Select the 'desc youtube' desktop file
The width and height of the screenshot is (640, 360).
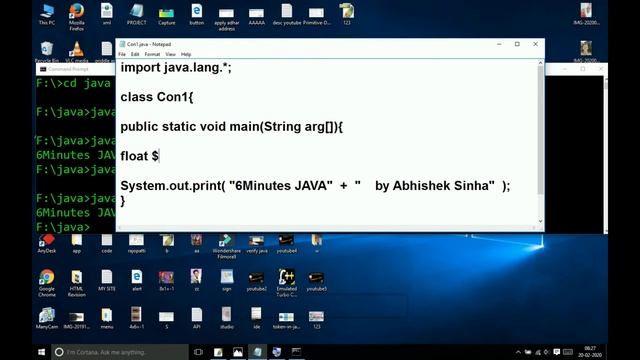[287, 14]
